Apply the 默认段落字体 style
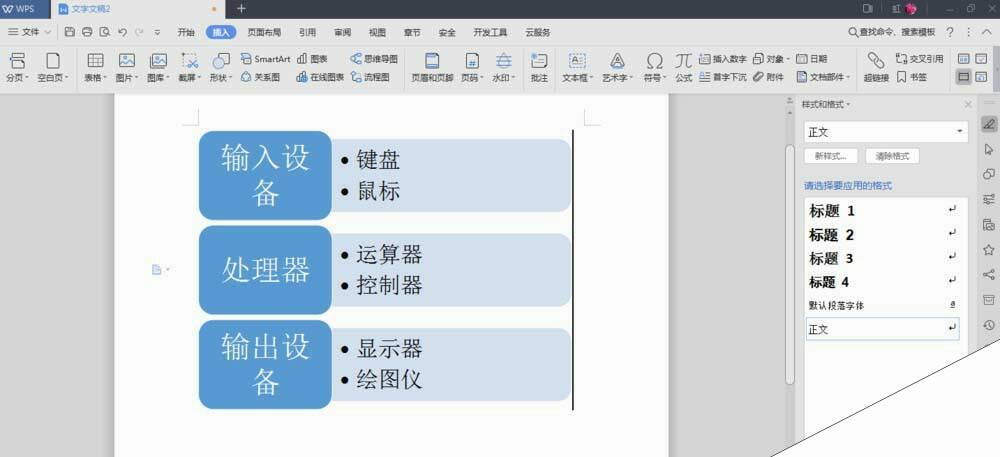The image size is (1000, 457). click(883, 305)
